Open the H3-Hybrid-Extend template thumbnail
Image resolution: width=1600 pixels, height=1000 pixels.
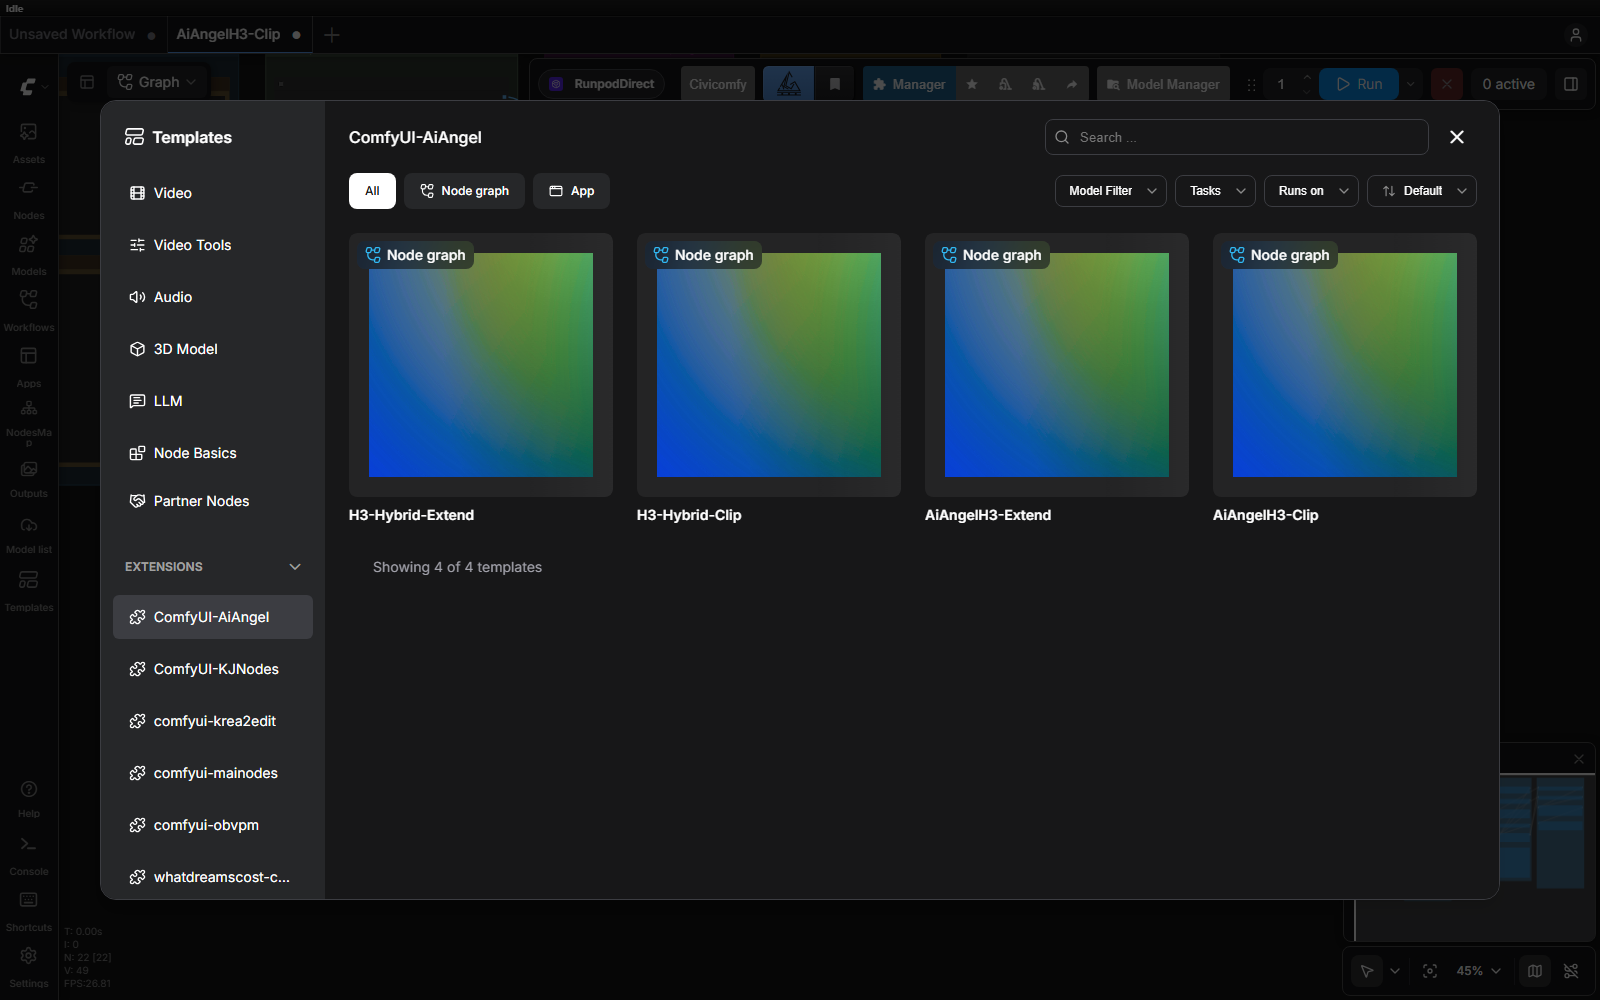(481, 365)
